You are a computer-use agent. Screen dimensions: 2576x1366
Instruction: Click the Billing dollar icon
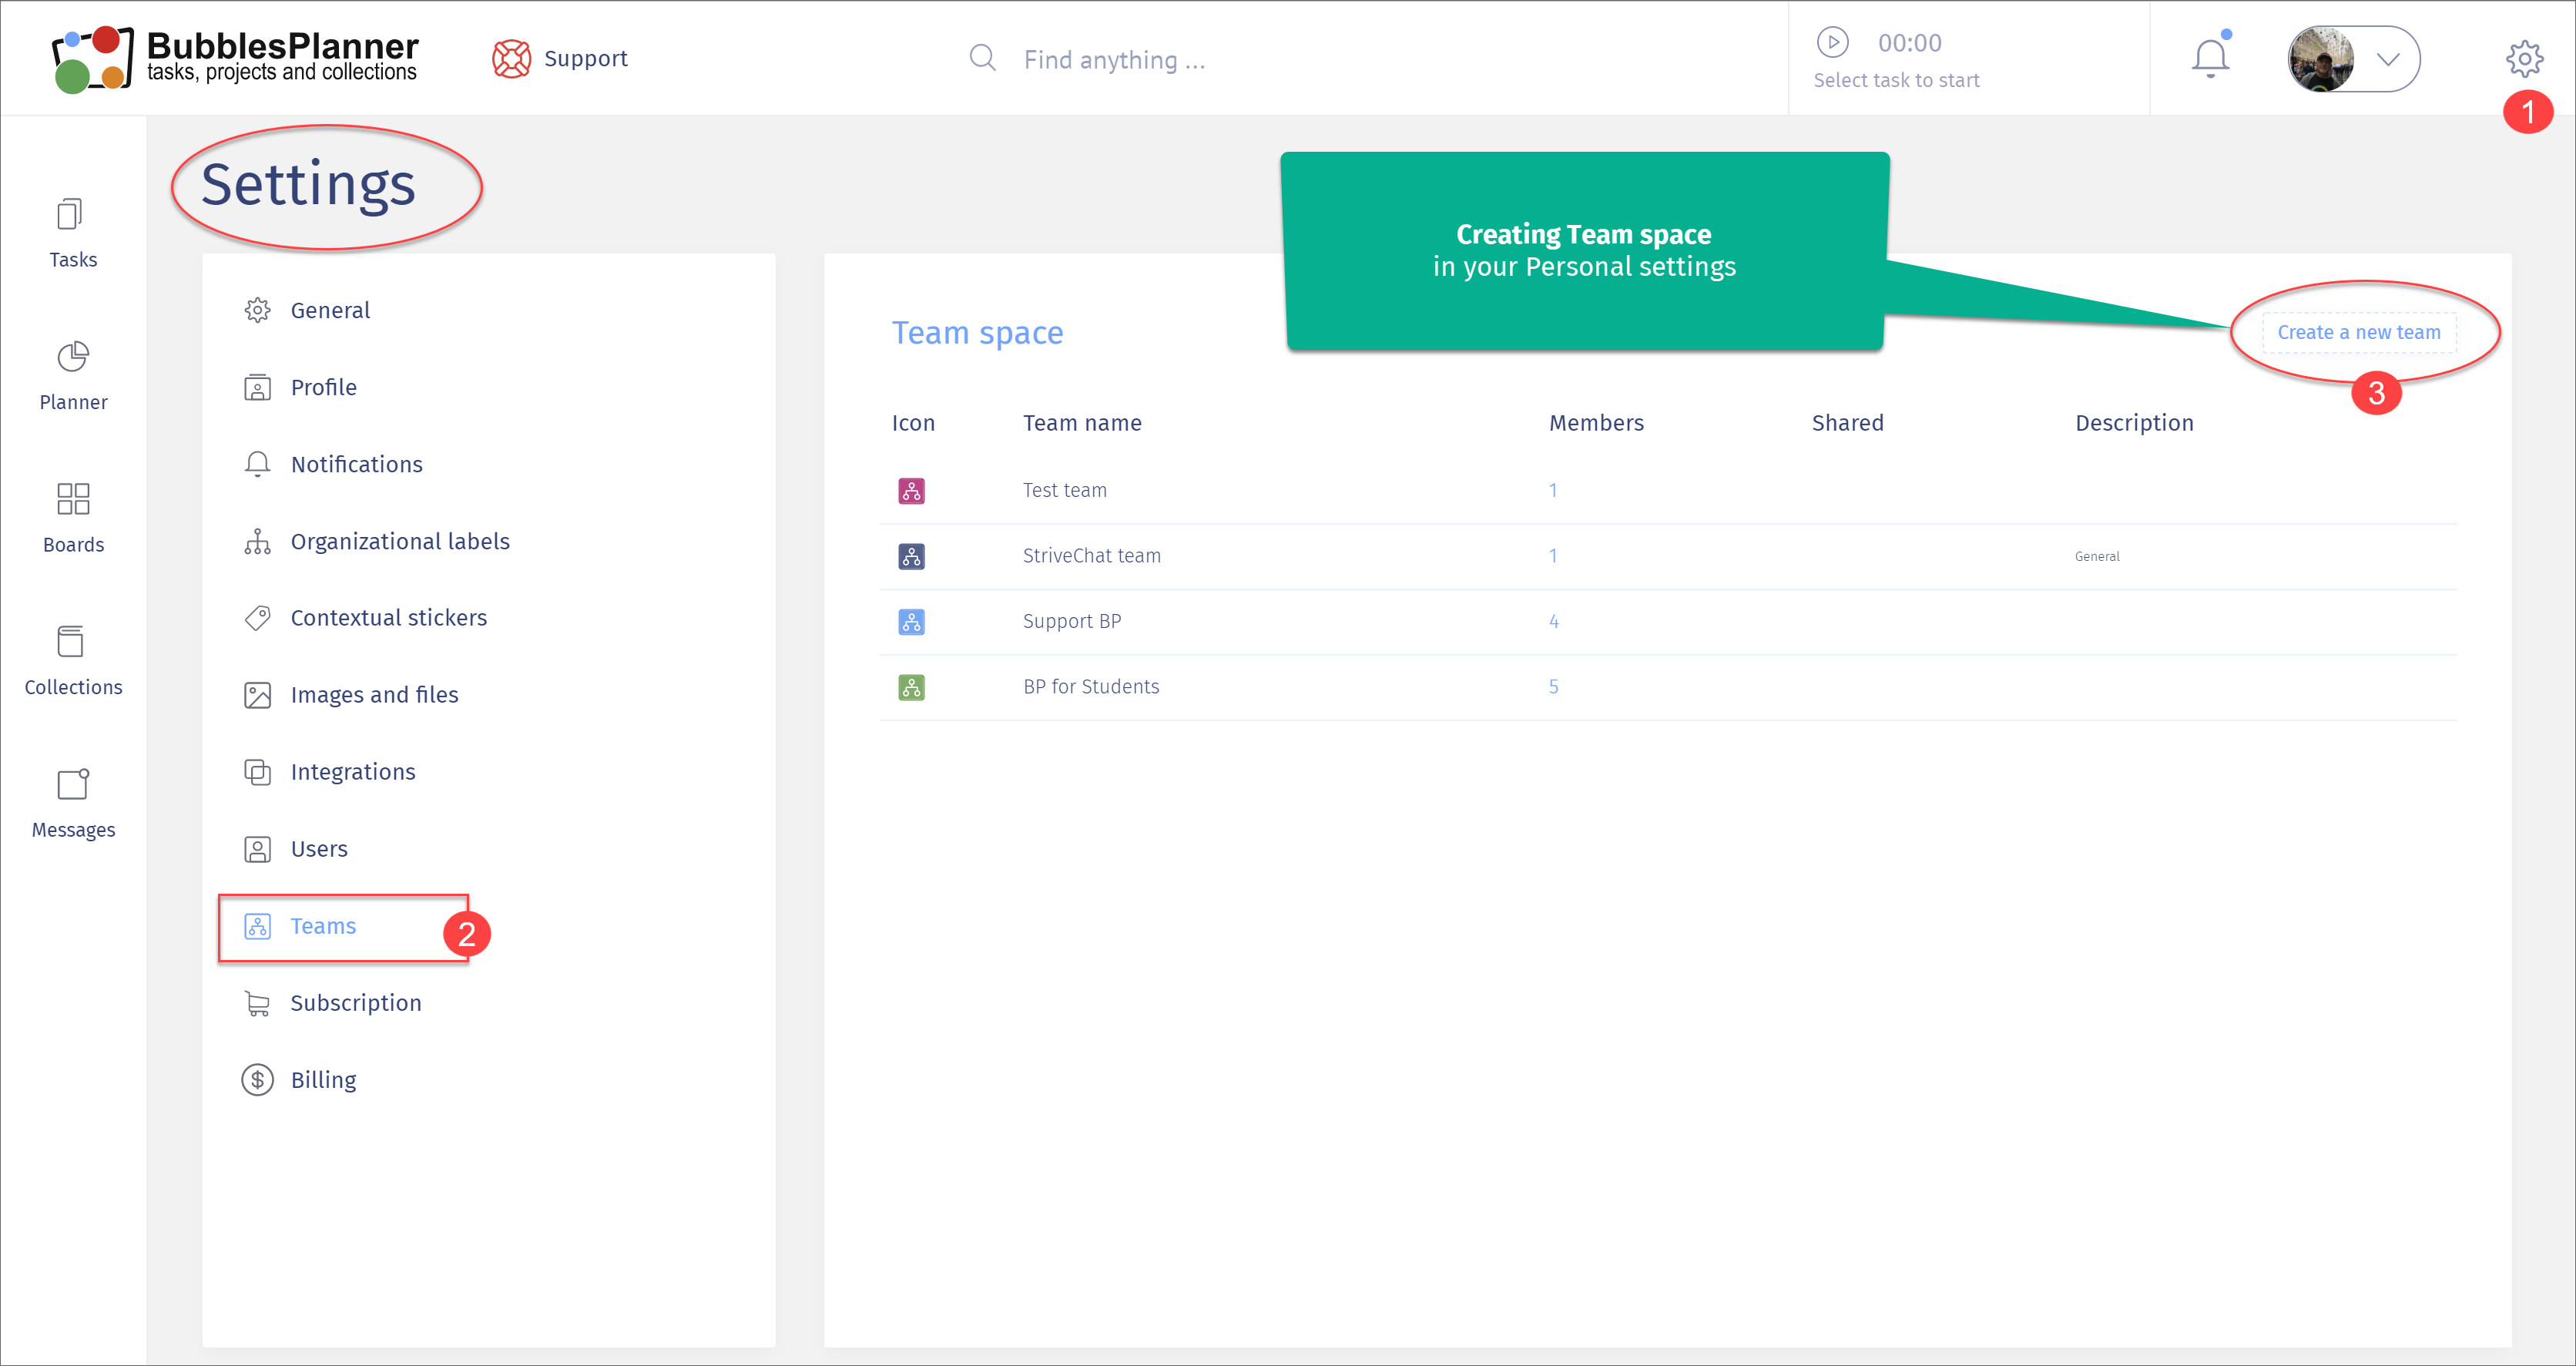257,1080
